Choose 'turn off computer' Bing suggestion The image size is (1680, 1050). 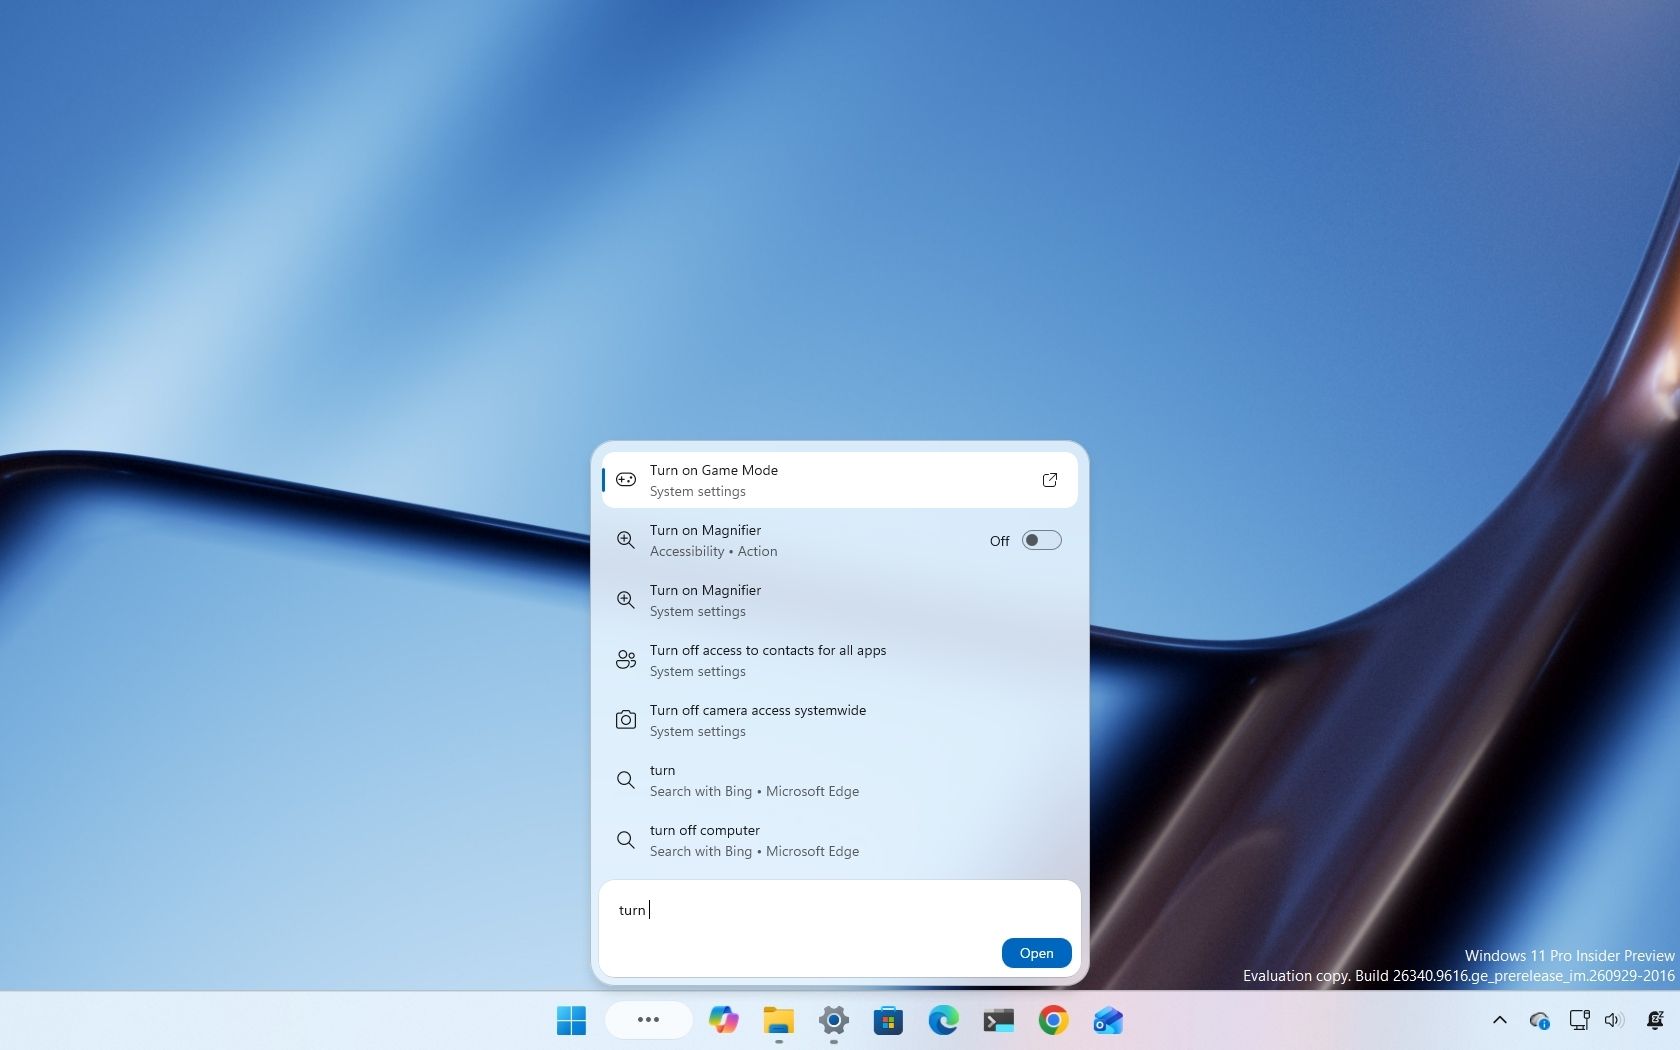[839, 840]
